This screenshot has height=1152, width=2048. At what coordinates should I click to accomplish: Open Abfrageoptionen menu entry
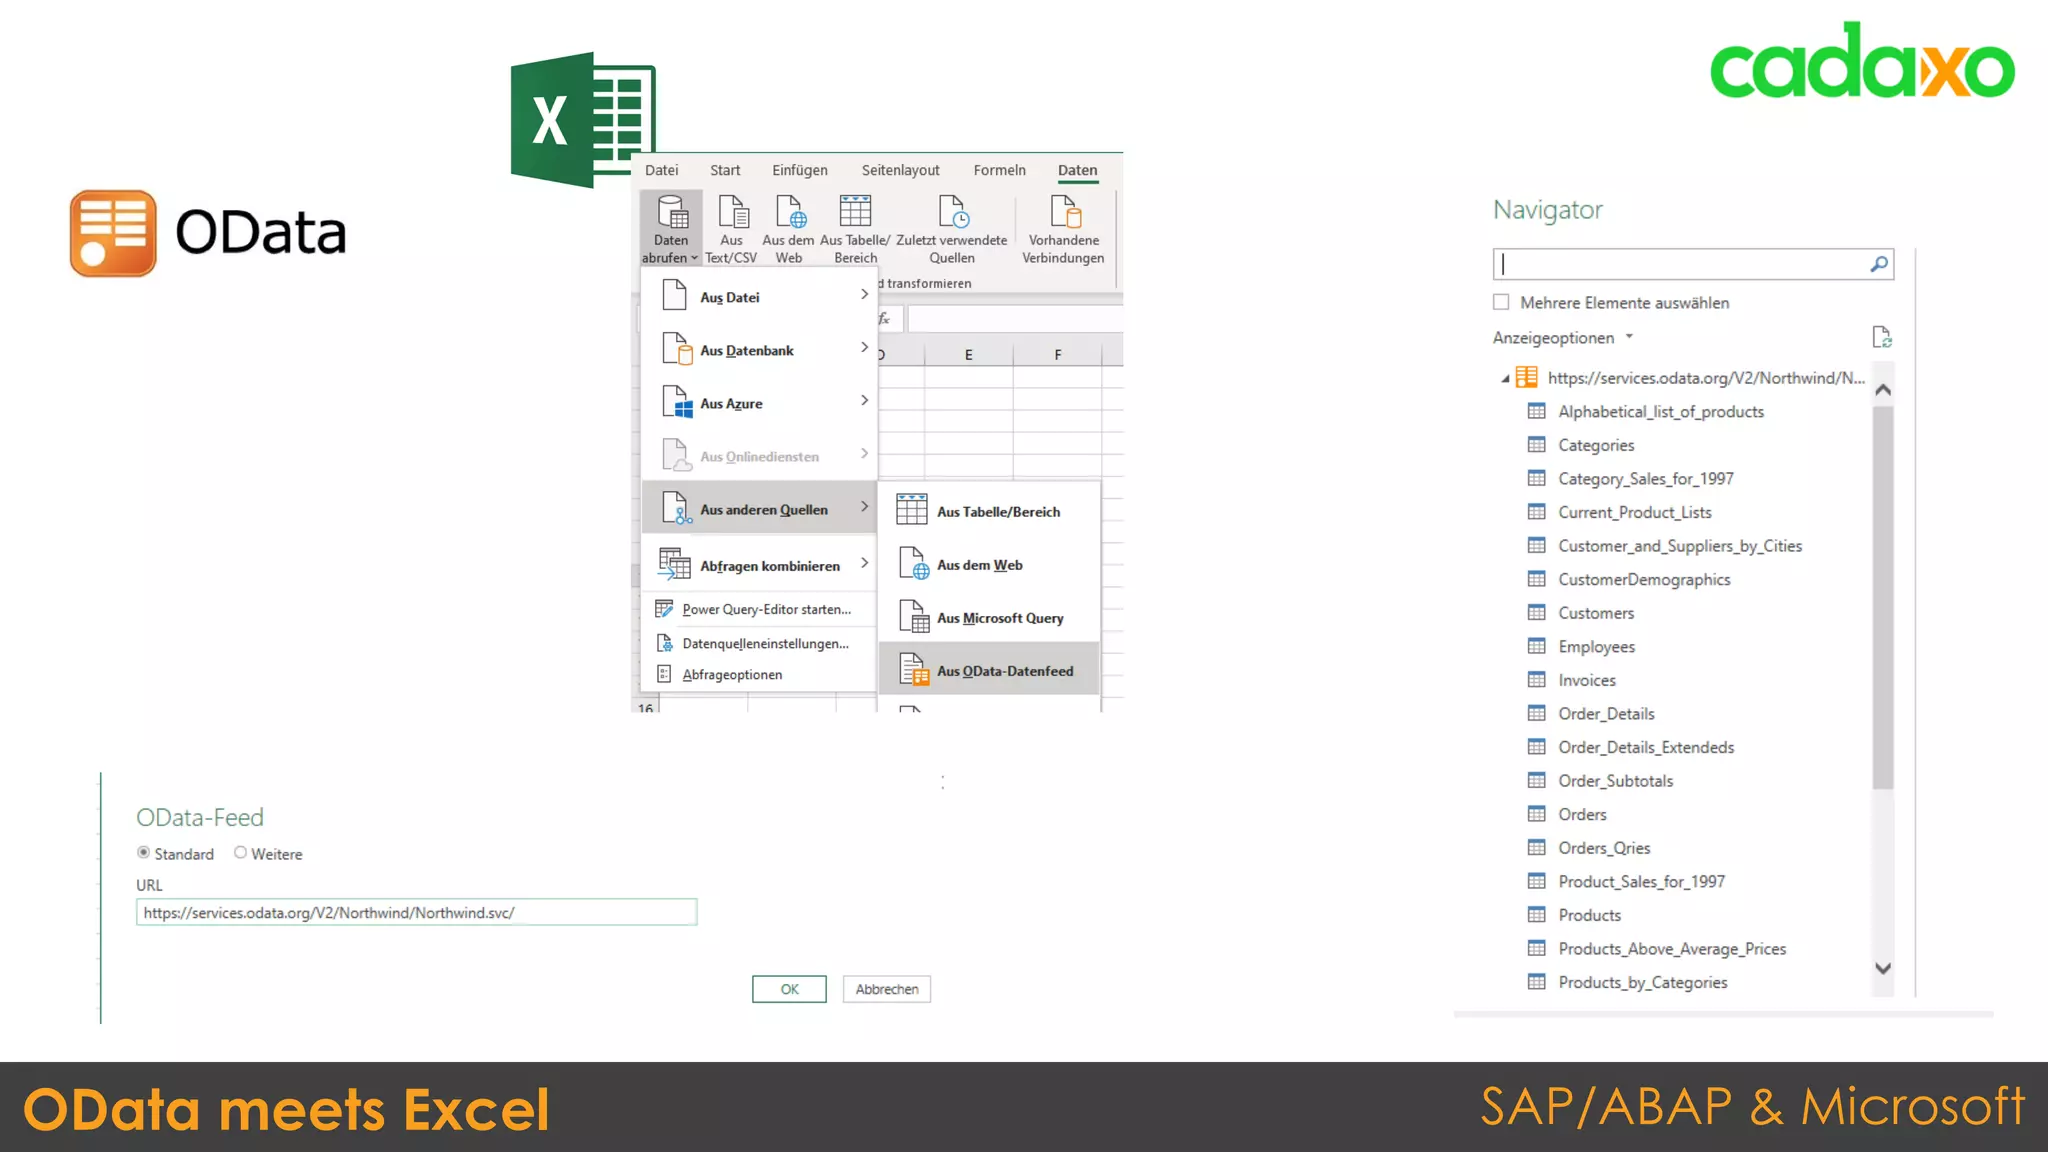coord(759,674)
